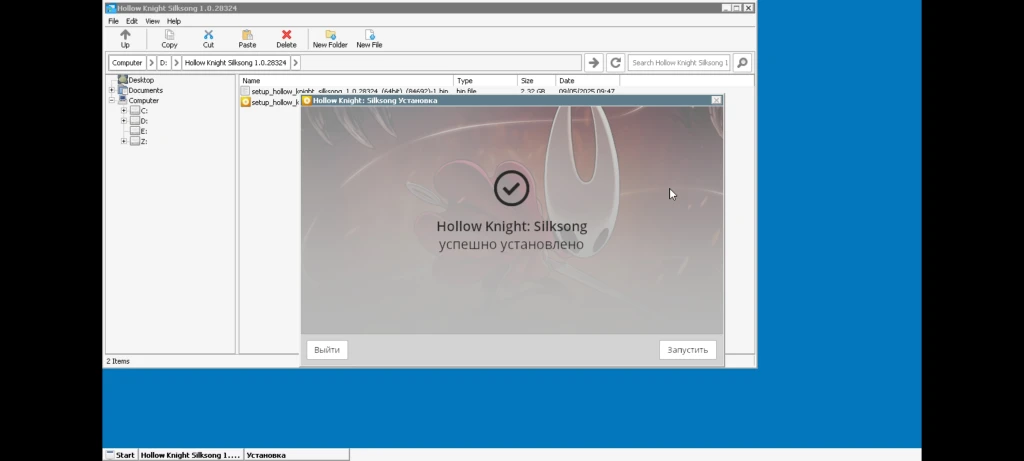Click the search magnifier icon
This screenshot has height=461, width=1024.
(x=742, y=63)
